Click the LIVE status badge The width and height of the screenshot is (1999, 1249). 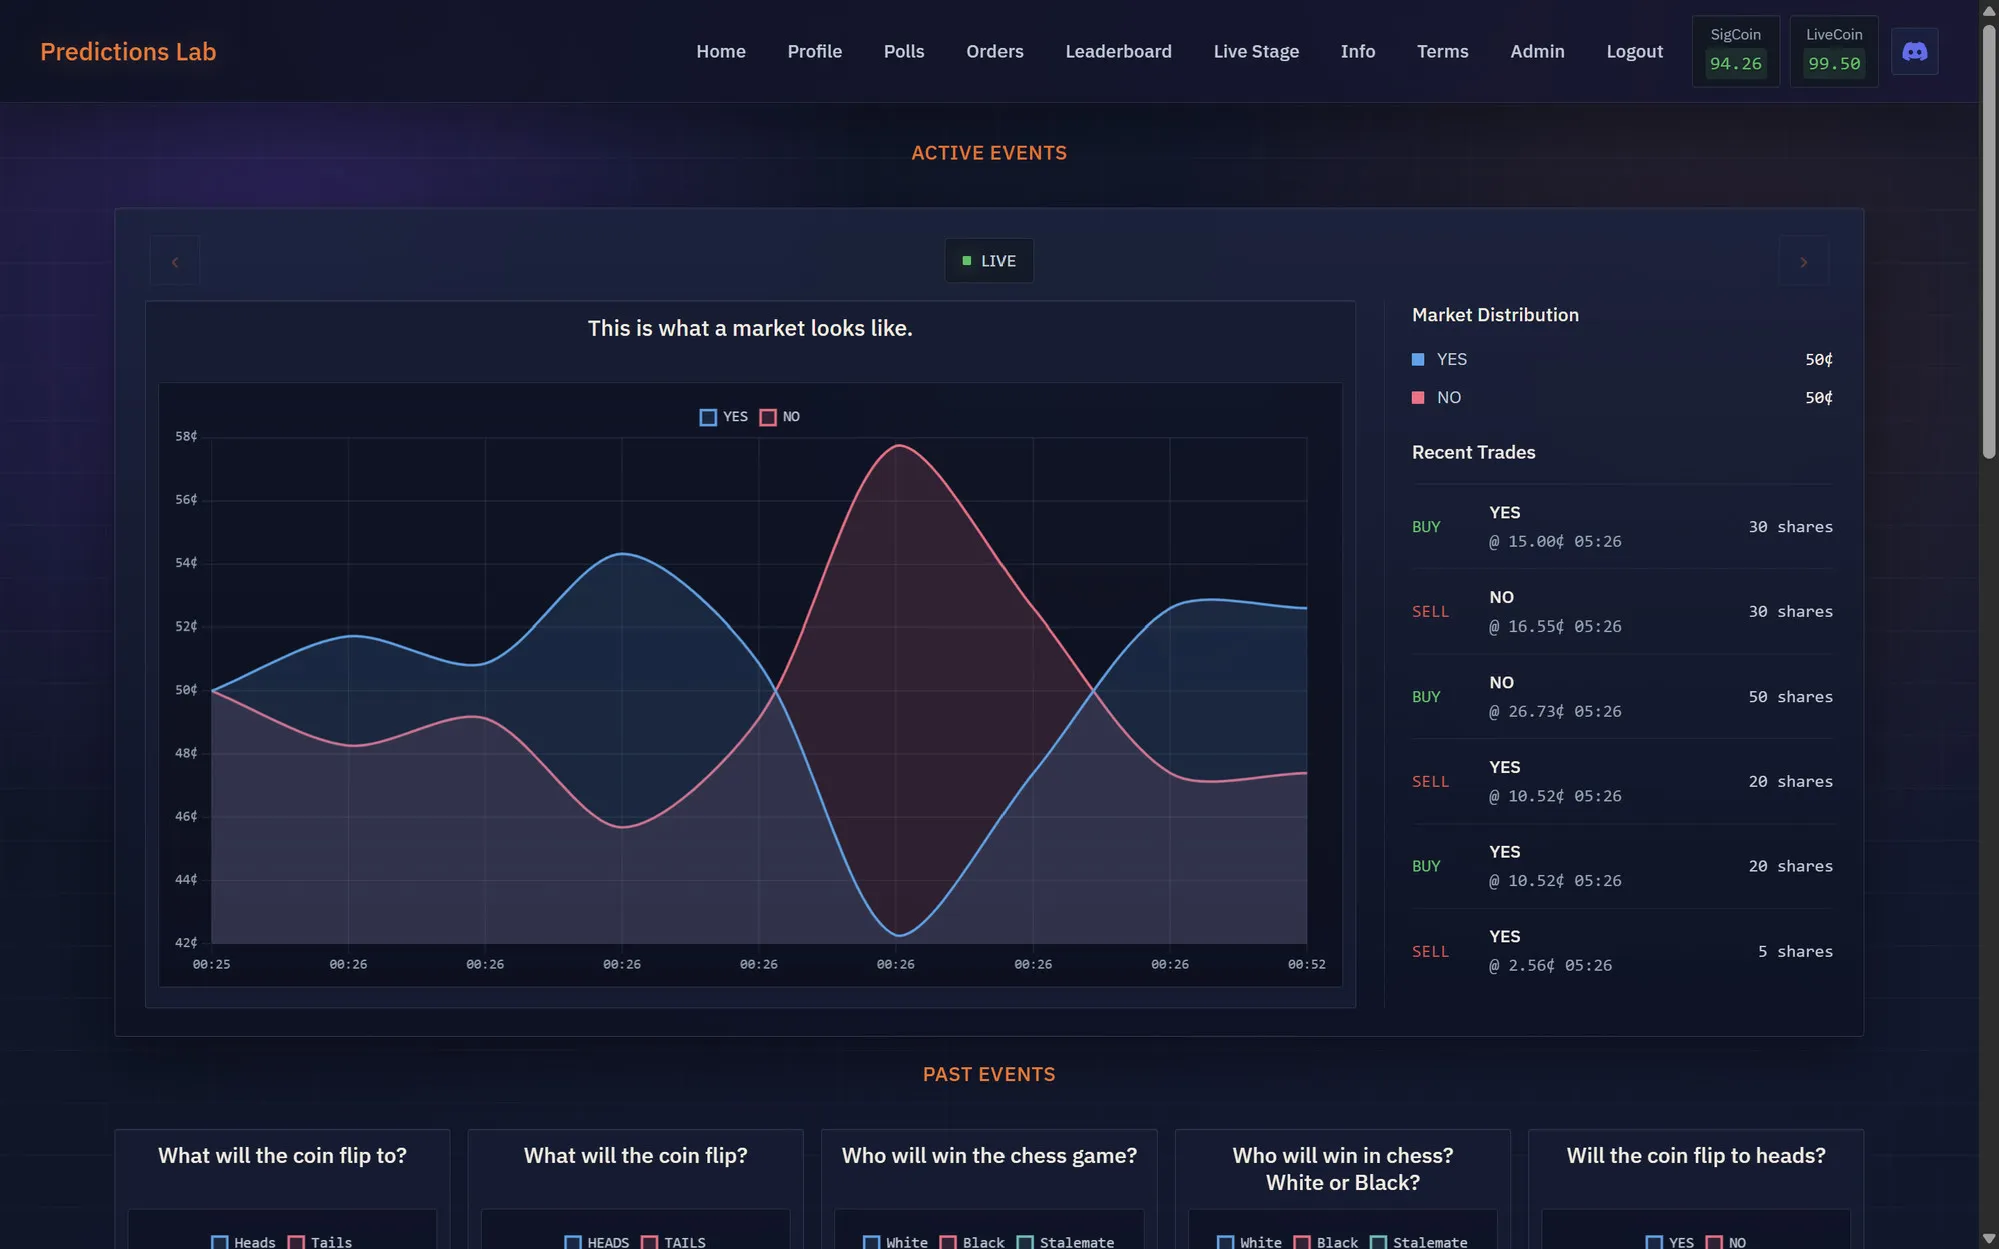[x=989, y=261]
